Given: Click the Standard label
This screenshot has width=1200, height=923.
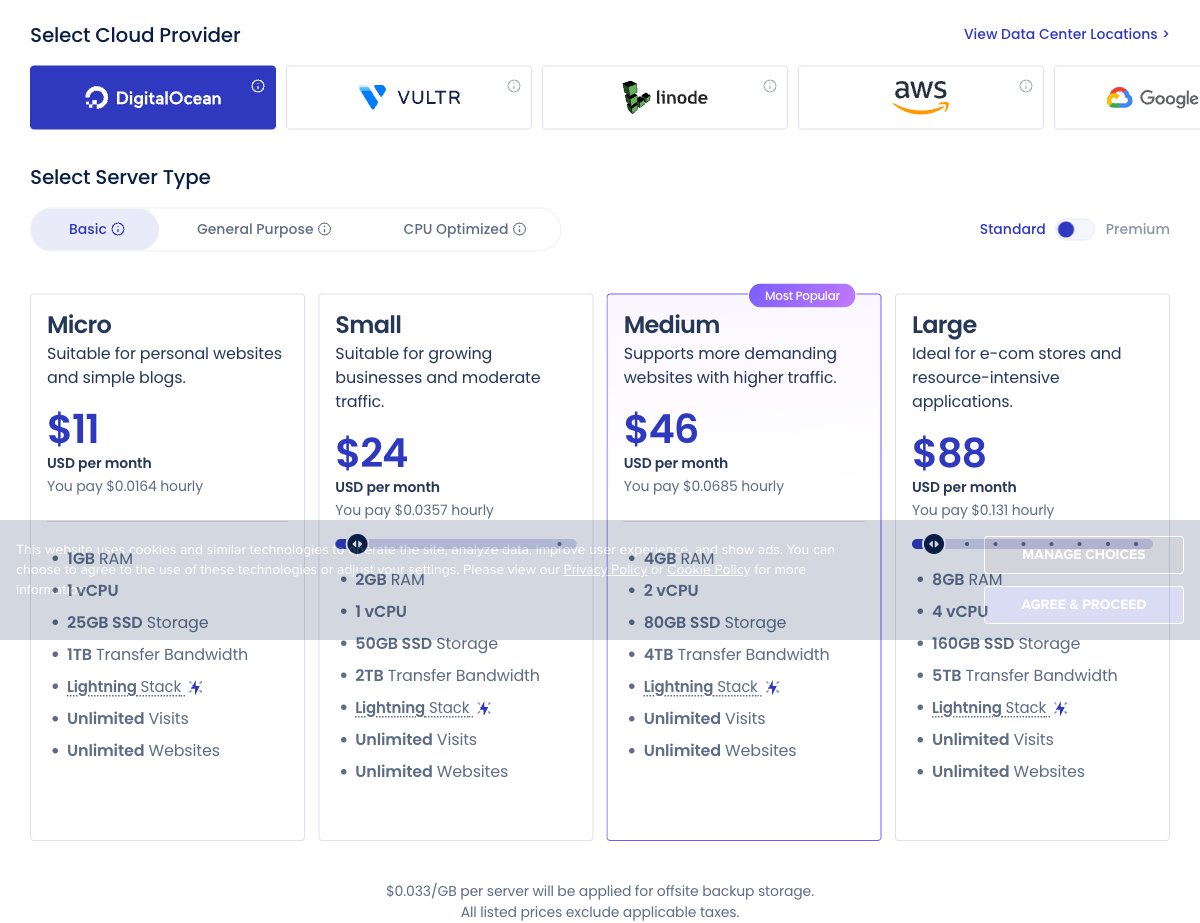Looking at the screenshot, I should 1012,229.
